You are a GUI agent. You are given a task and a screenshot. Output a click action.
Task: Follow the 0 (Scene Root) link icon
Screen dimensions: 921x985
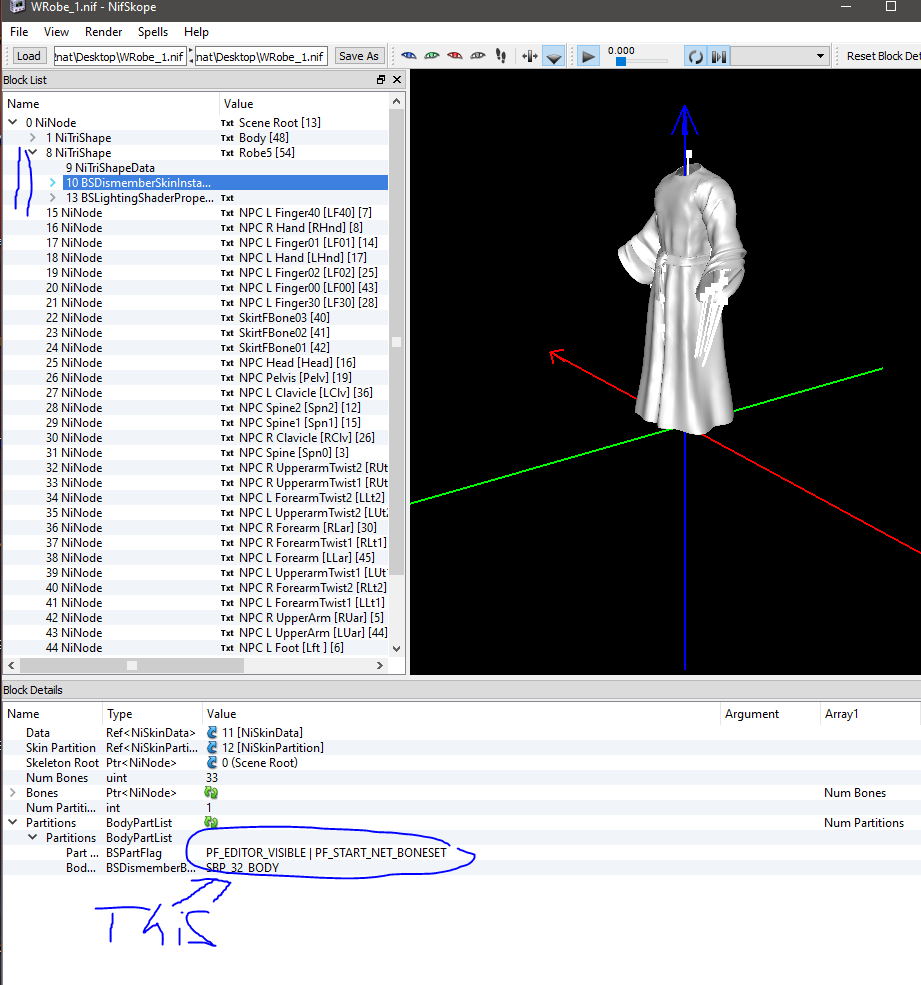212,763
